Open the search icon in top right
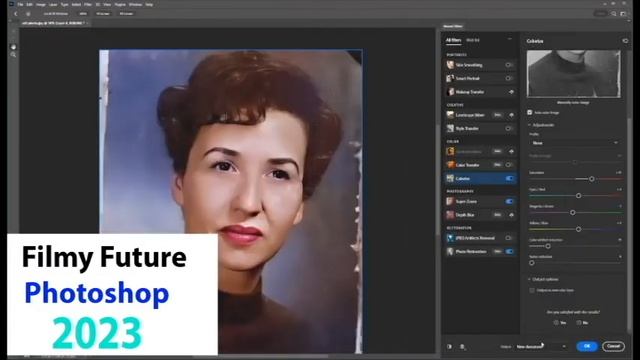Image resolution: width=640 pixels, height=360 pixels. tap(613, 13)
